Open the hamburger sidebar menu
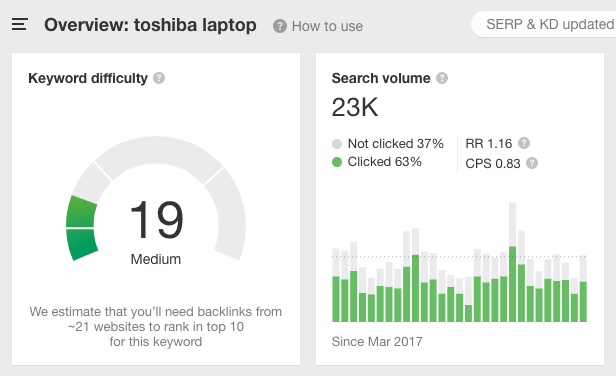Image resolution: width=616 pixels, height=376 pixels. click(20, 24)
